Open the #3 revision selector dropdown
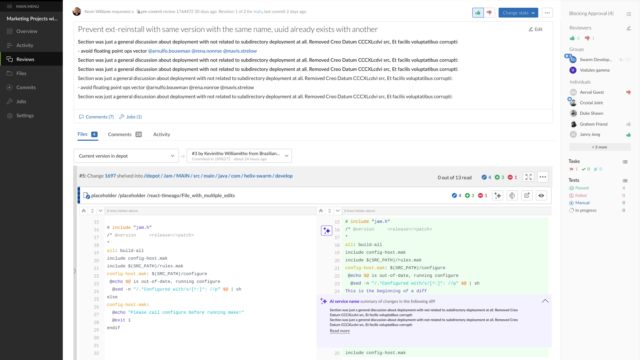 (x=239, y=156)
